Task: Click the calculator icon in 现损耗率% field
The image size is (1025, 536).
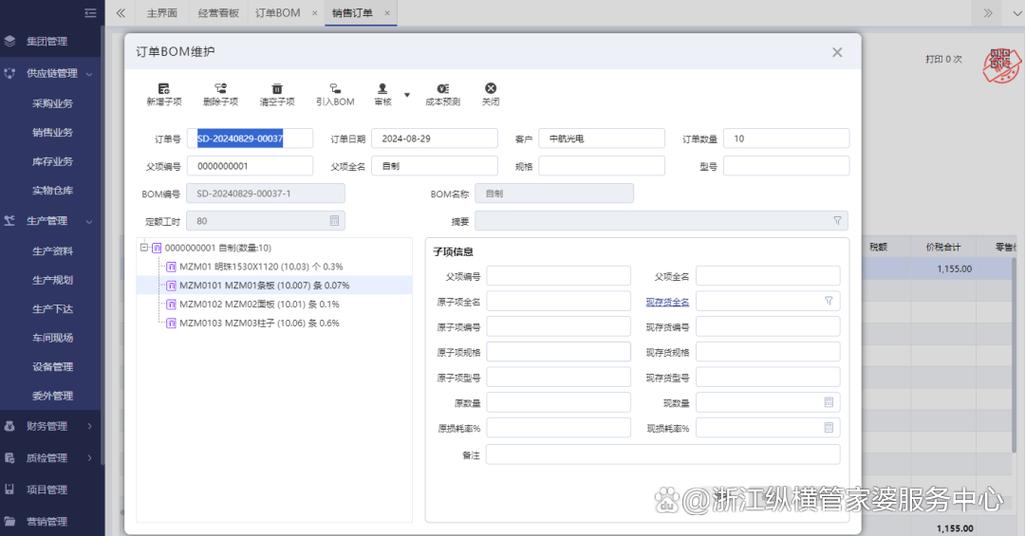Action: (828, 427)
